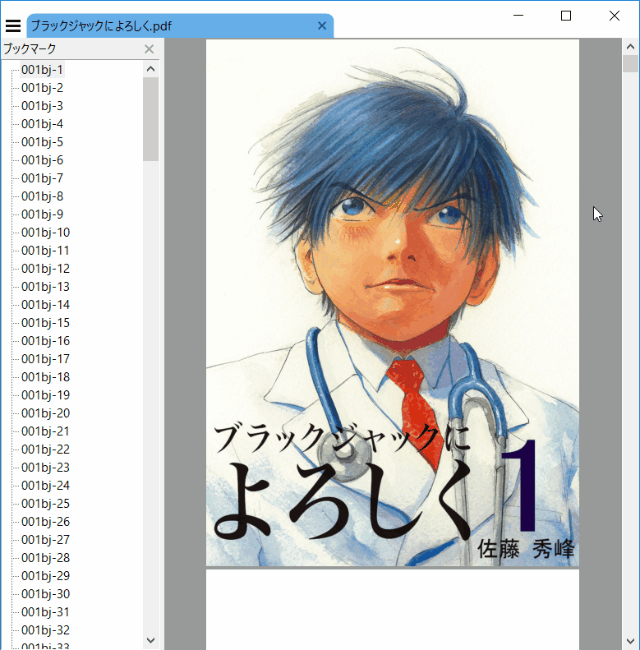
Task: Open bookmark 001bj-29
Action: coord(45,576)
